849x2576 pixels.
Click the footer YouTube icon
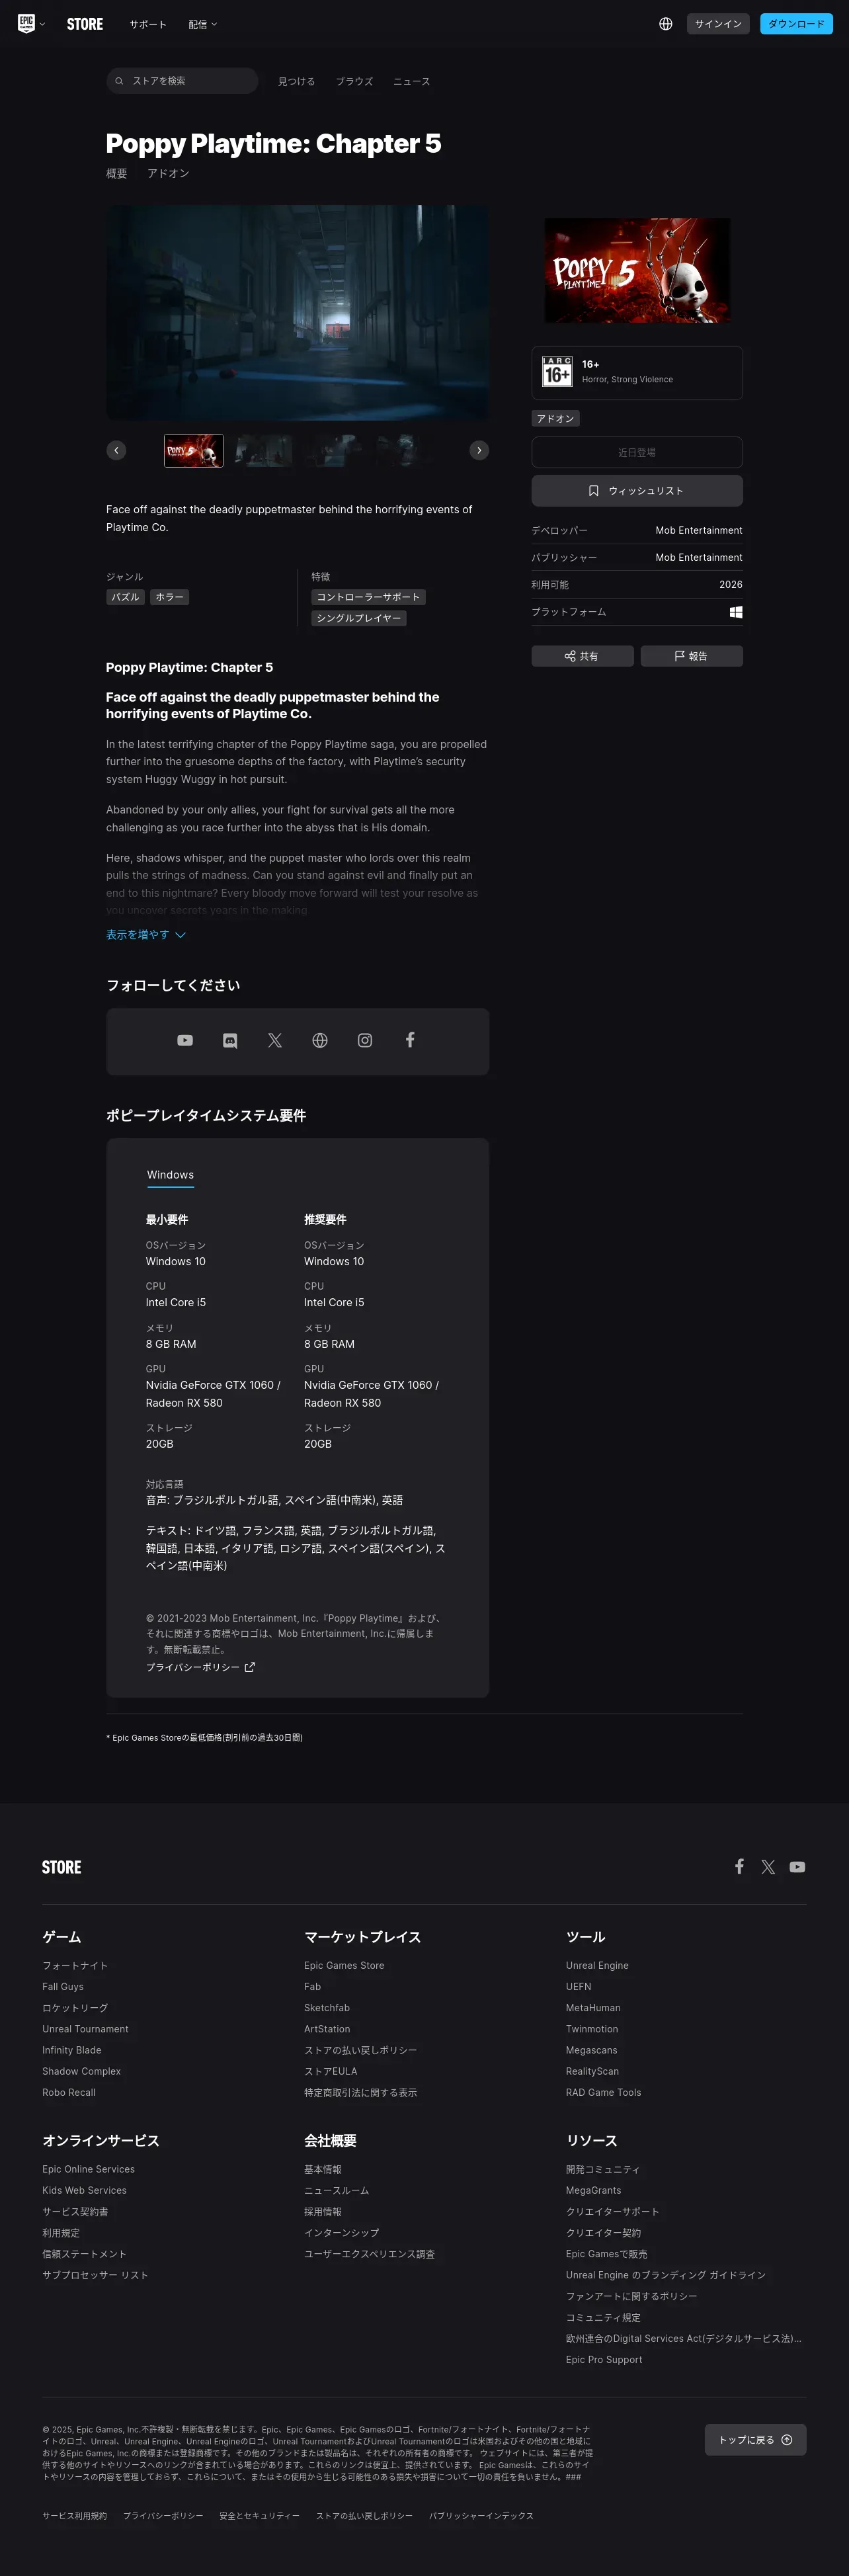(797, 1867)
